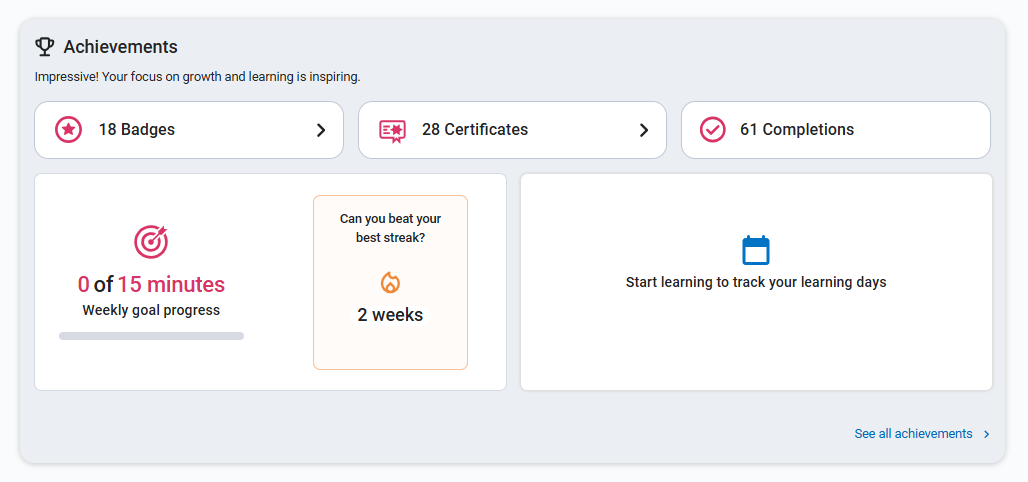The image size is (1028, 482).
Task: Click the weekly goal progress bar
Action: pyautogui.click(x=151, y=336)
